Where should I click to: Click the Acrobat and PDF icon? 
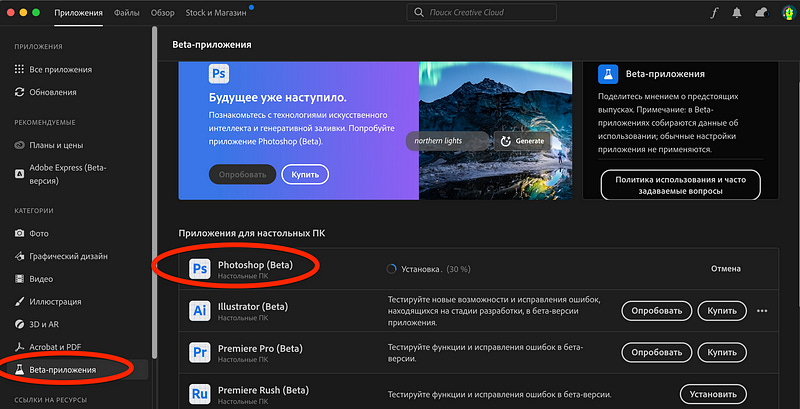(x=19, y=347)
